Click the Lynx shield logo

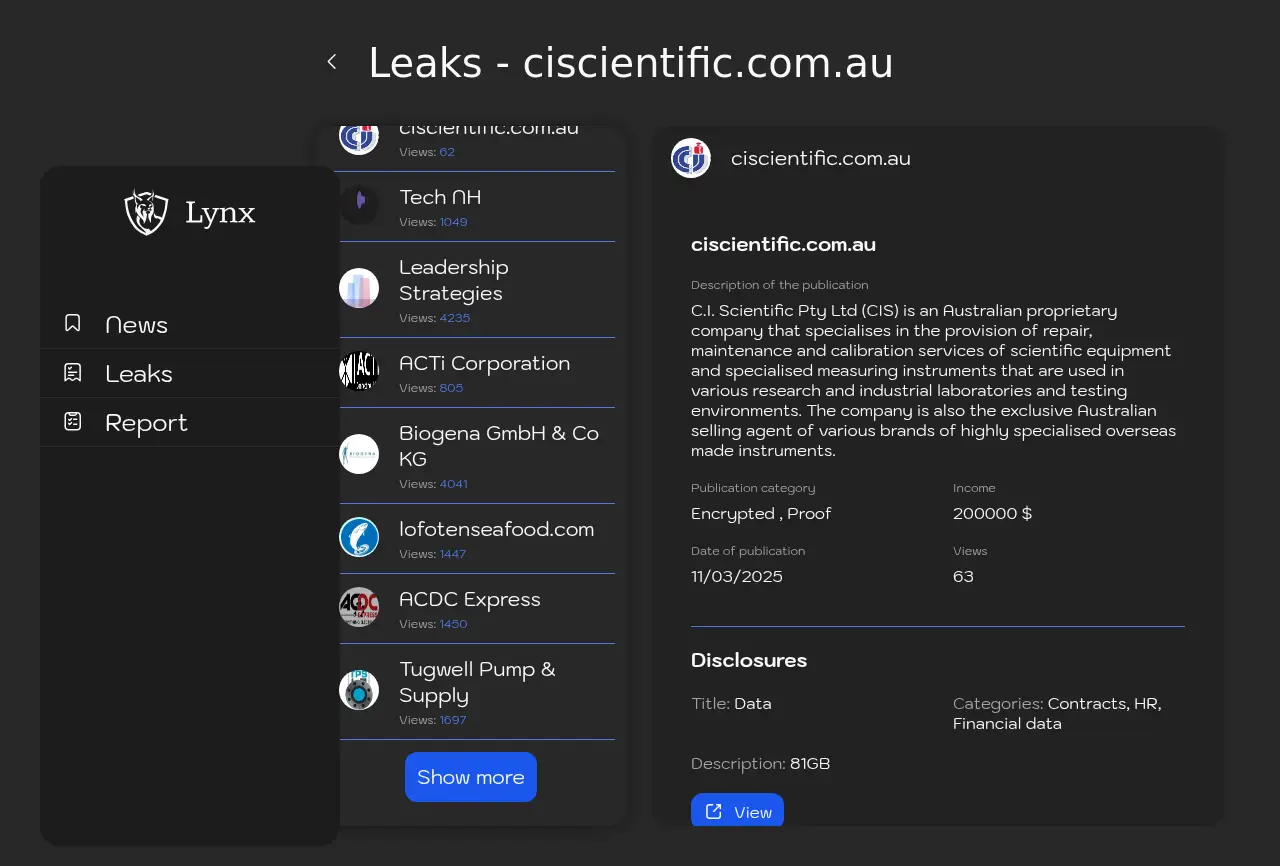[x=146, y=212]
